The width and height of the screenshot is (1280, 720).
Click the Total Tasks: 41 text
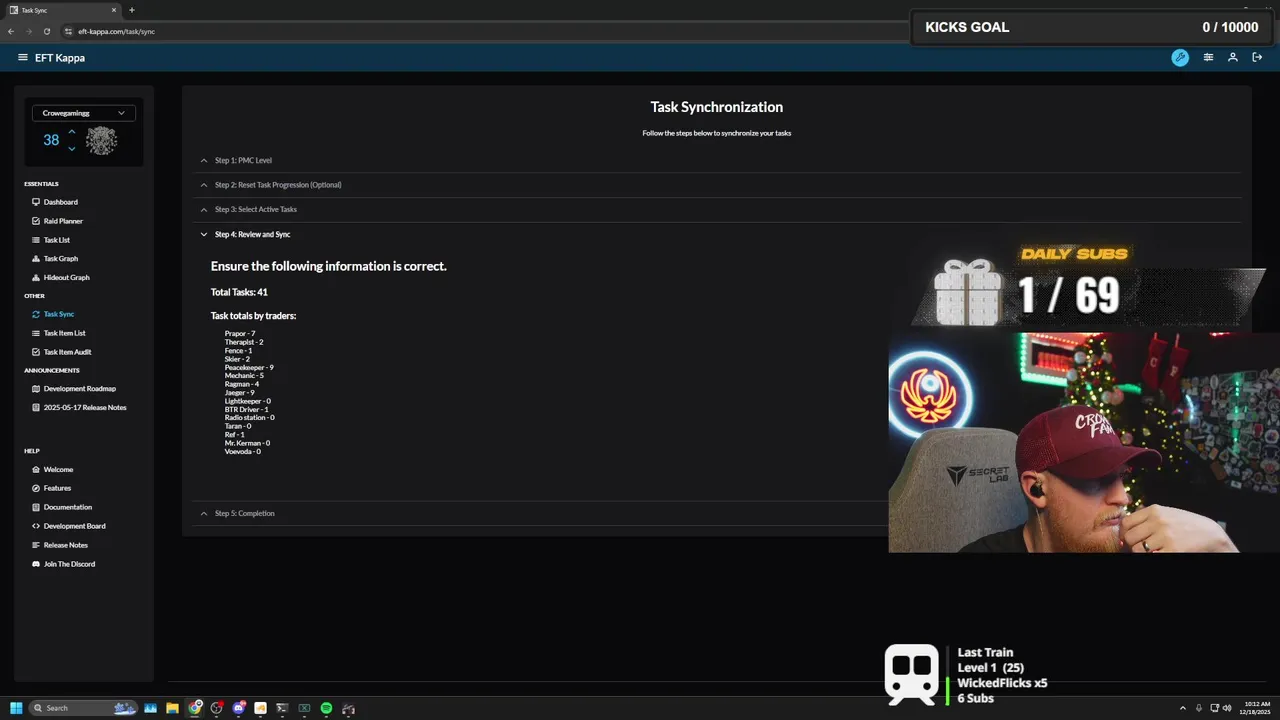point(239,292)
